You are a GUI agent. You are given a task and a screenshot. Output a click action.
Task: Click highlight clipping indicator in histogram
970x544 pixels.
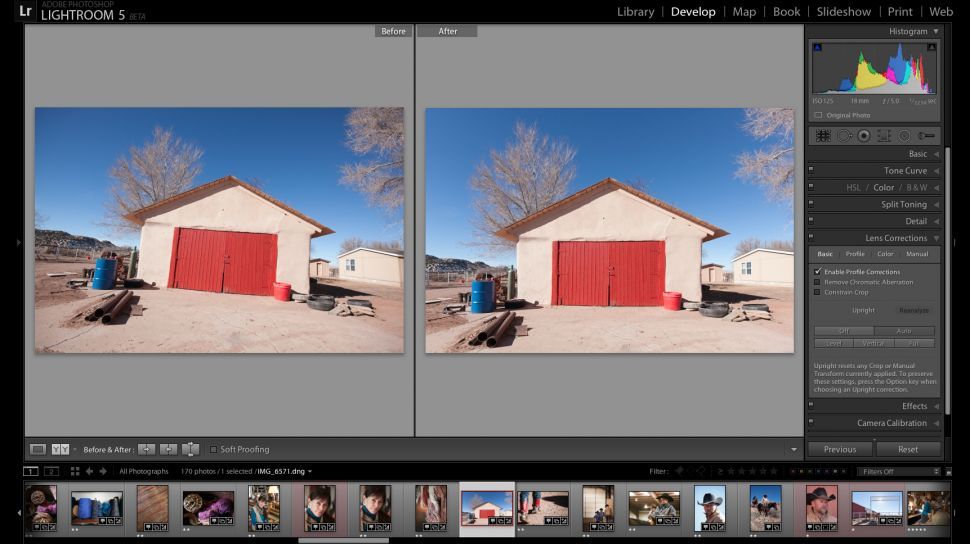[x=931, y=47]
